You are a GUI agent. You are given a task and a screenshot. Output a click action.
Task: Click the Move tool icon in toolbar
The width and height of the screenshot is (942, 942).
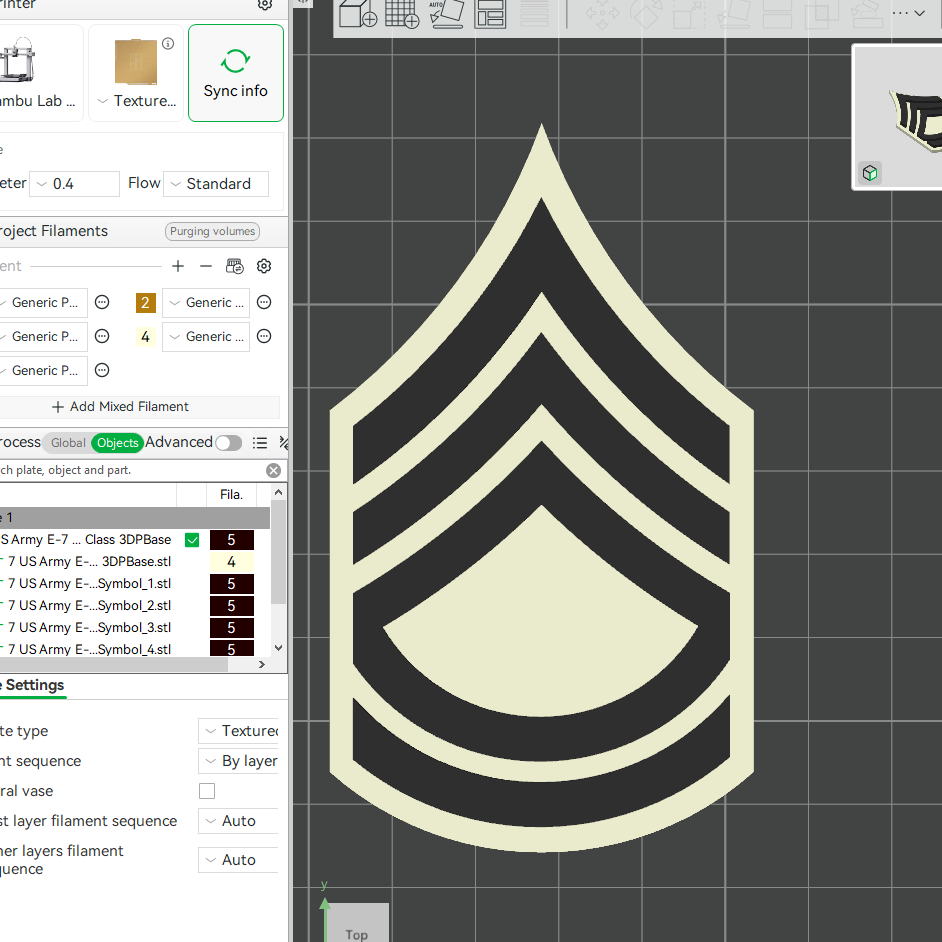coord(603,14)
